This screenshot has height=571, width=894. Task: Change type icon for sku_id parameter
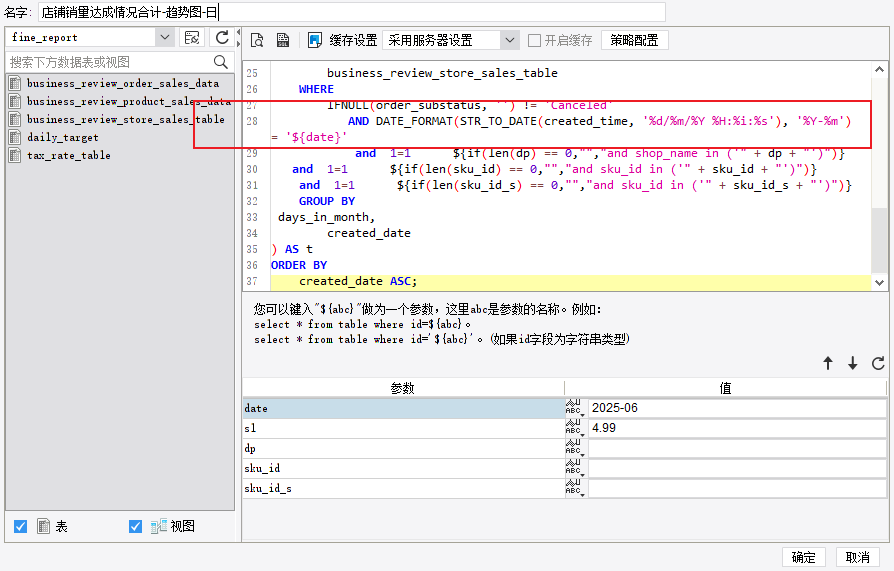pyautogui.click(x=575, y=468)
